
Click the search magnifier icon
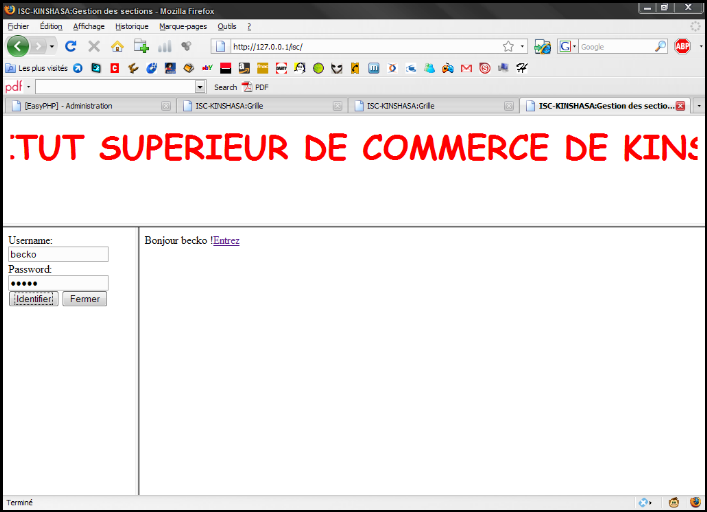click(x=660, y=46)
